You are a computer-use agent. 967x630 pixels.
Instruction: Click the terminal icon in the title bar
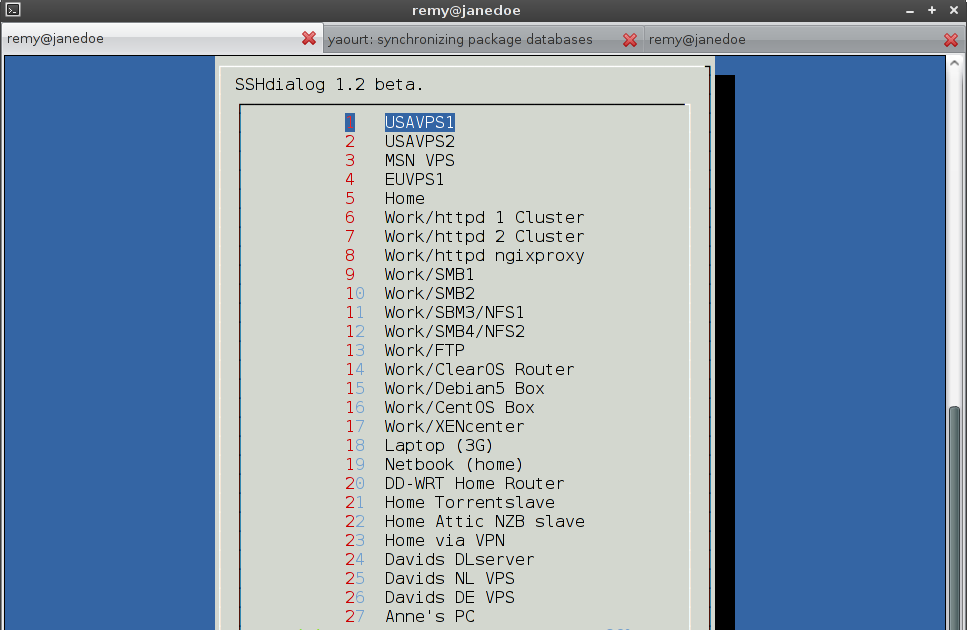point(13,10)
